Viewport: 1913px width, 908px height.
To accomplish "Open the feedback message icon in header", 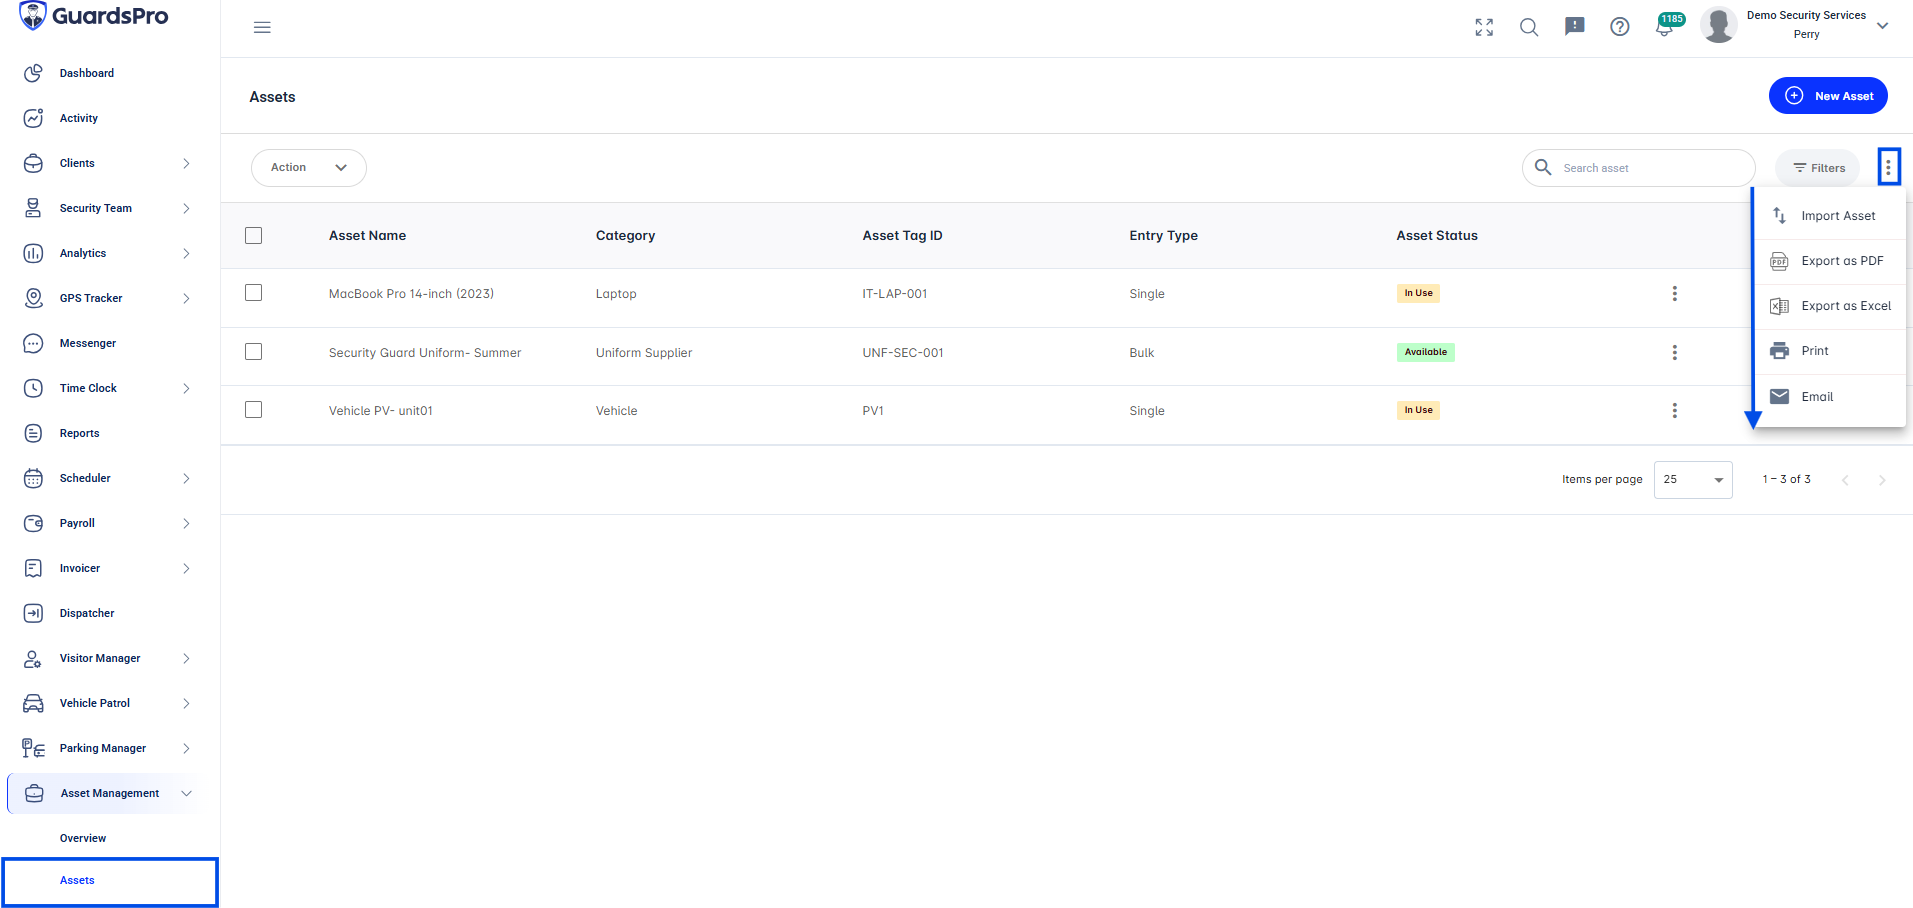I will pyautogui.click(x=1575, y=27).
